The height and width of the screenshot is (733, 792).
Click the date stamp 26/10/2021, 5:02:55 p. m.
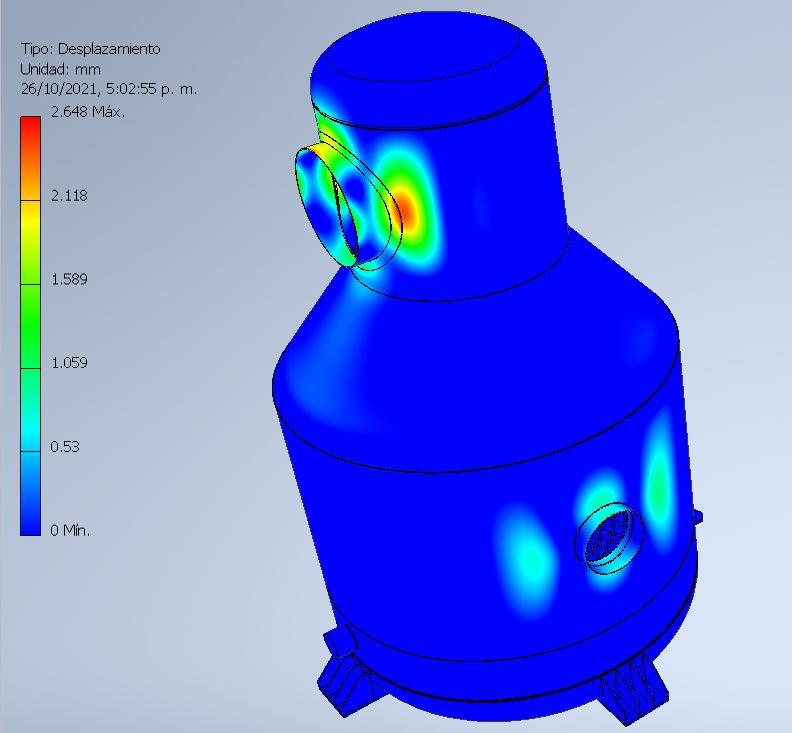point(109,89)
